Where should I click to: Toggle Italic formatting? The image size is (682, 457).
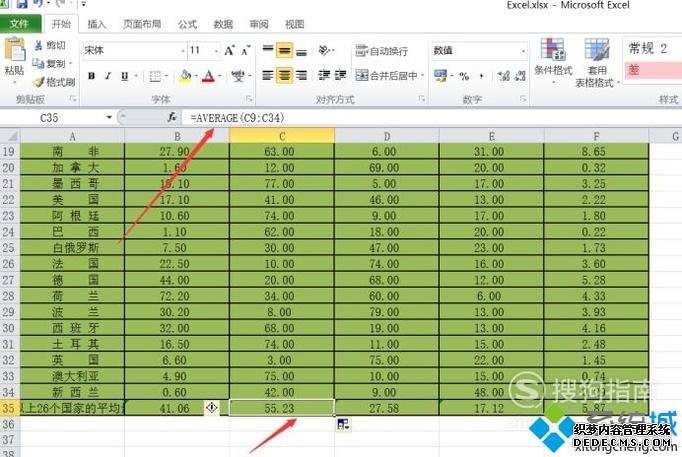click(x=108, y=76)
